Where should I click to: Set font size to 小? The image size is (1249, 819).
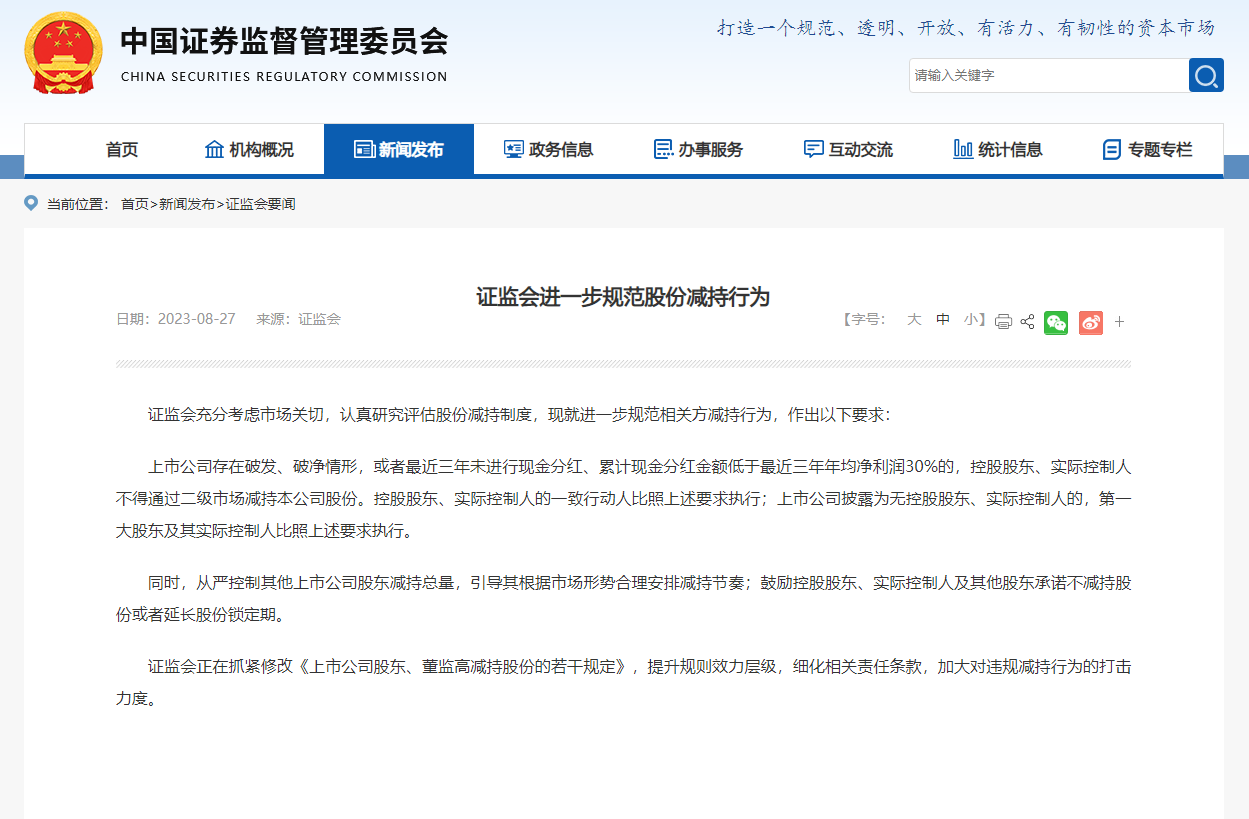click(971, 320)
